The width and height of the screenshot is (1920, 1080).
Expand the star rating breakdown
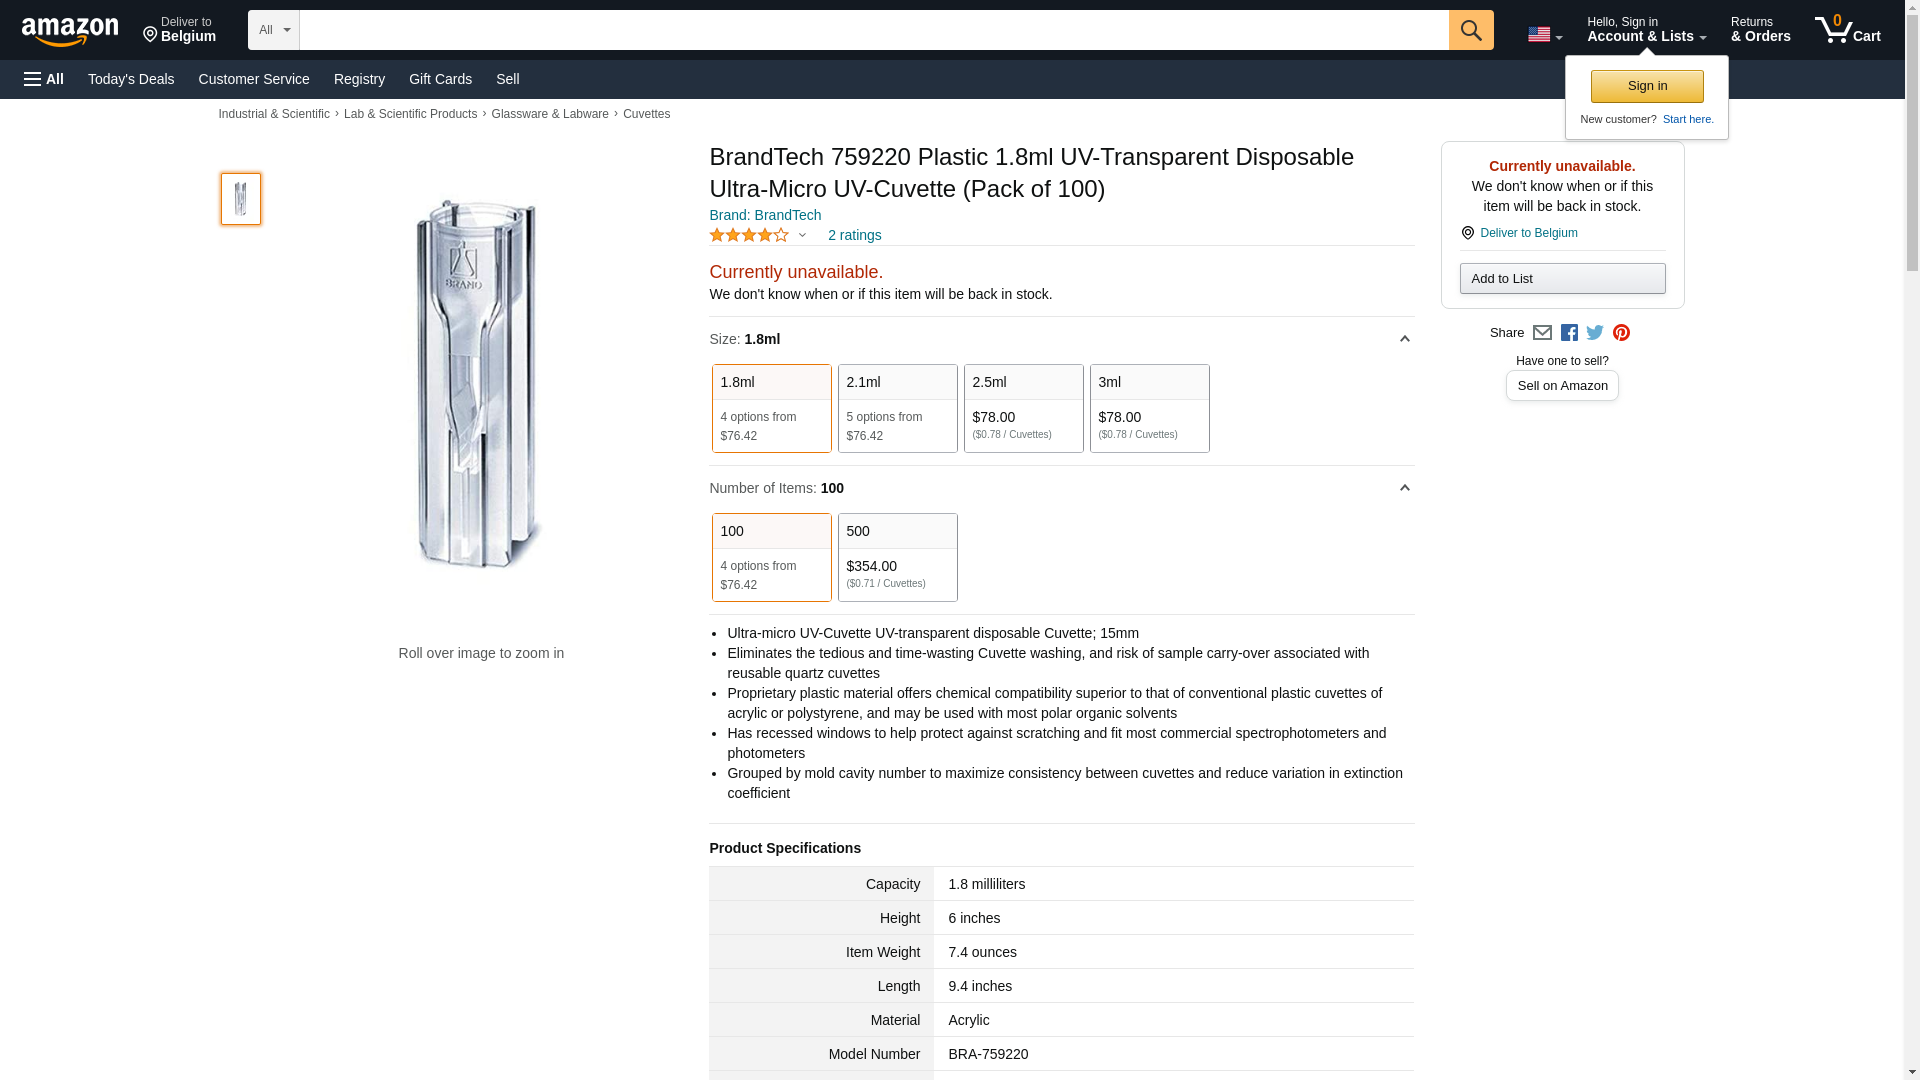coord(801,236)
